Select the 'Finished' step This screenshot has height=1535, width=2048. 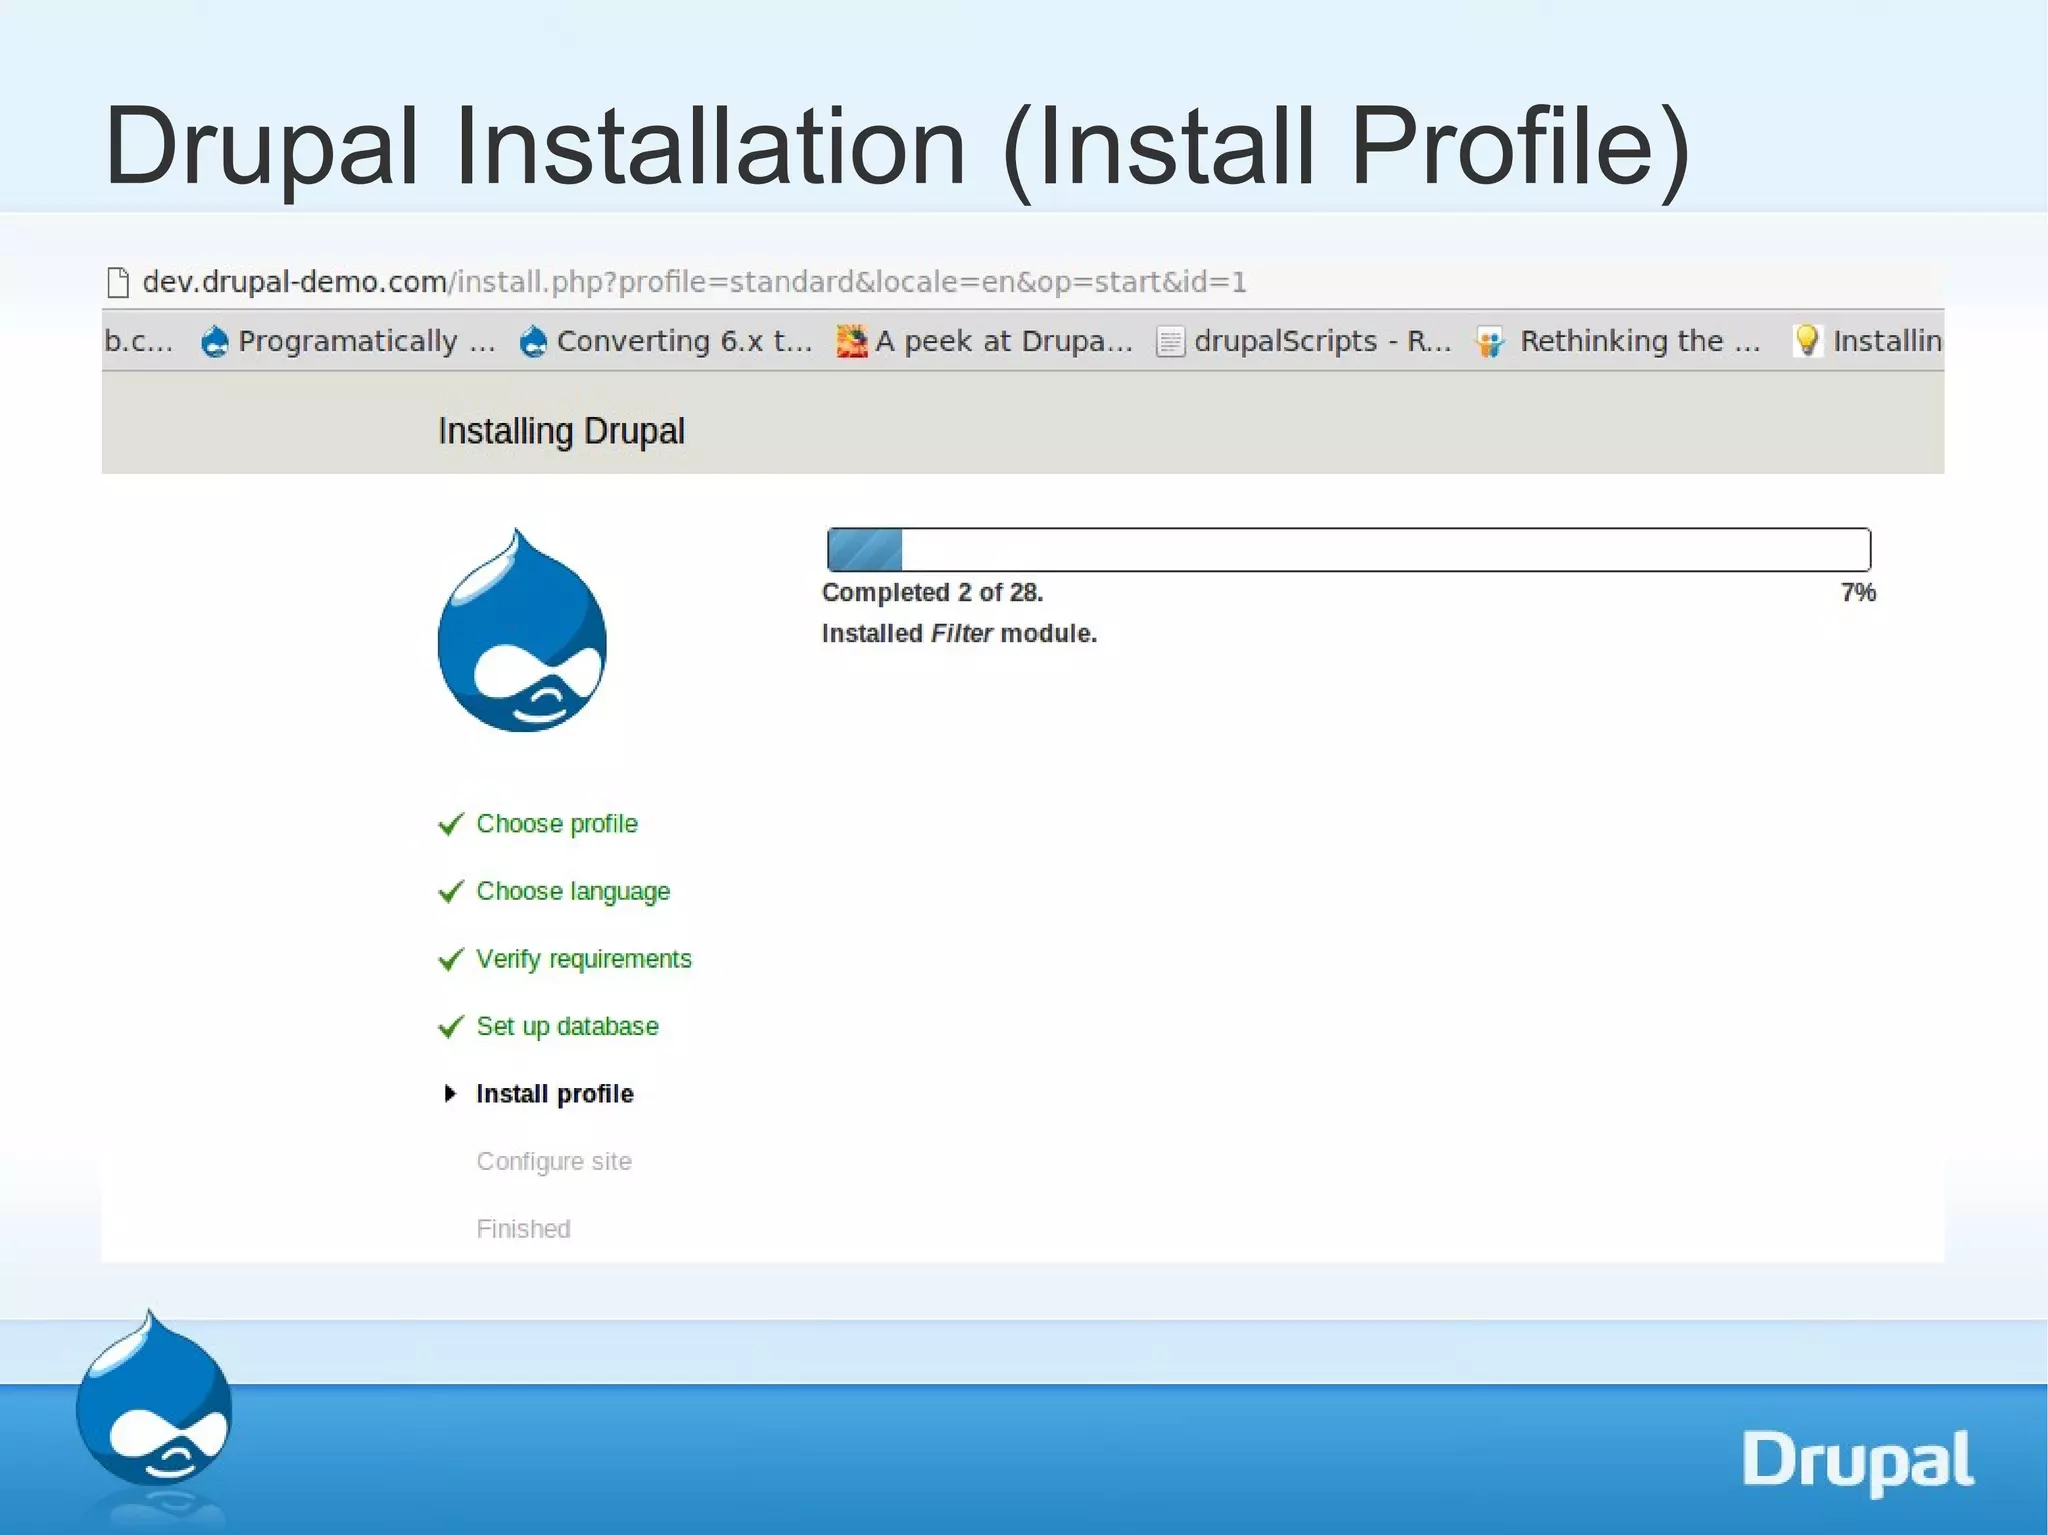click(523, 1229)
